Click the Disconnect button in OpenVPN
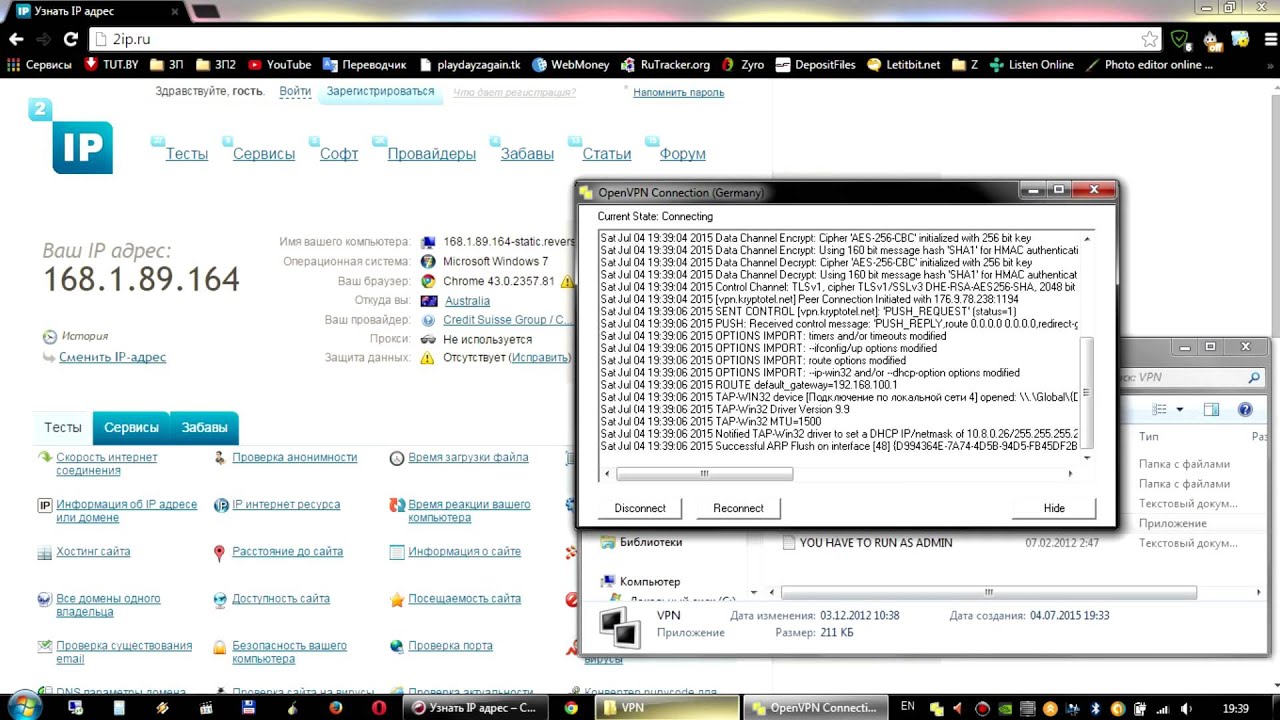The height and width of the screenshot is (720, 1280). pos(640,508)
